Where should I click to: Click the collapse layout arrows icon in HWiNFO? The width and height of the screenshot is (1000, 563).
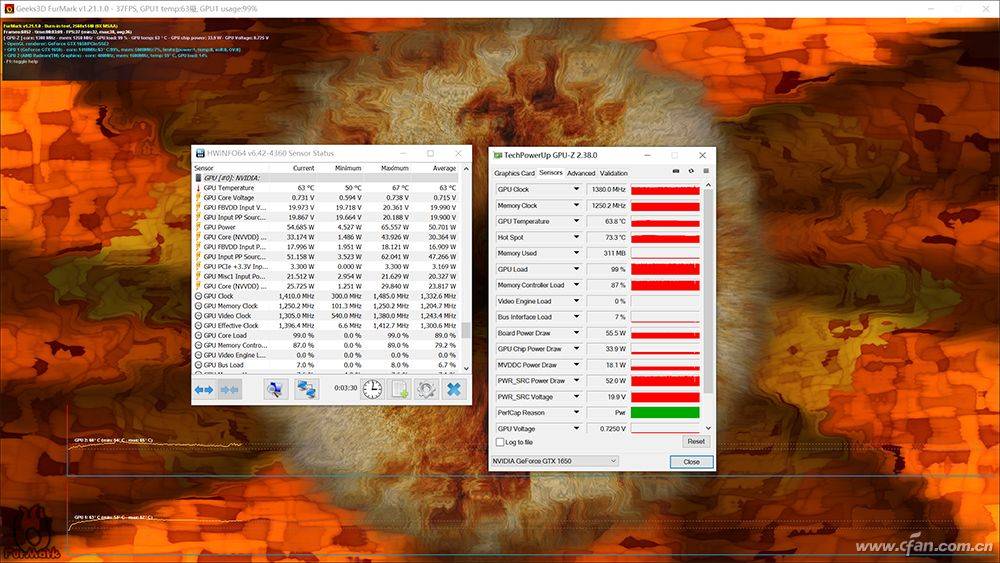(229, 390)
